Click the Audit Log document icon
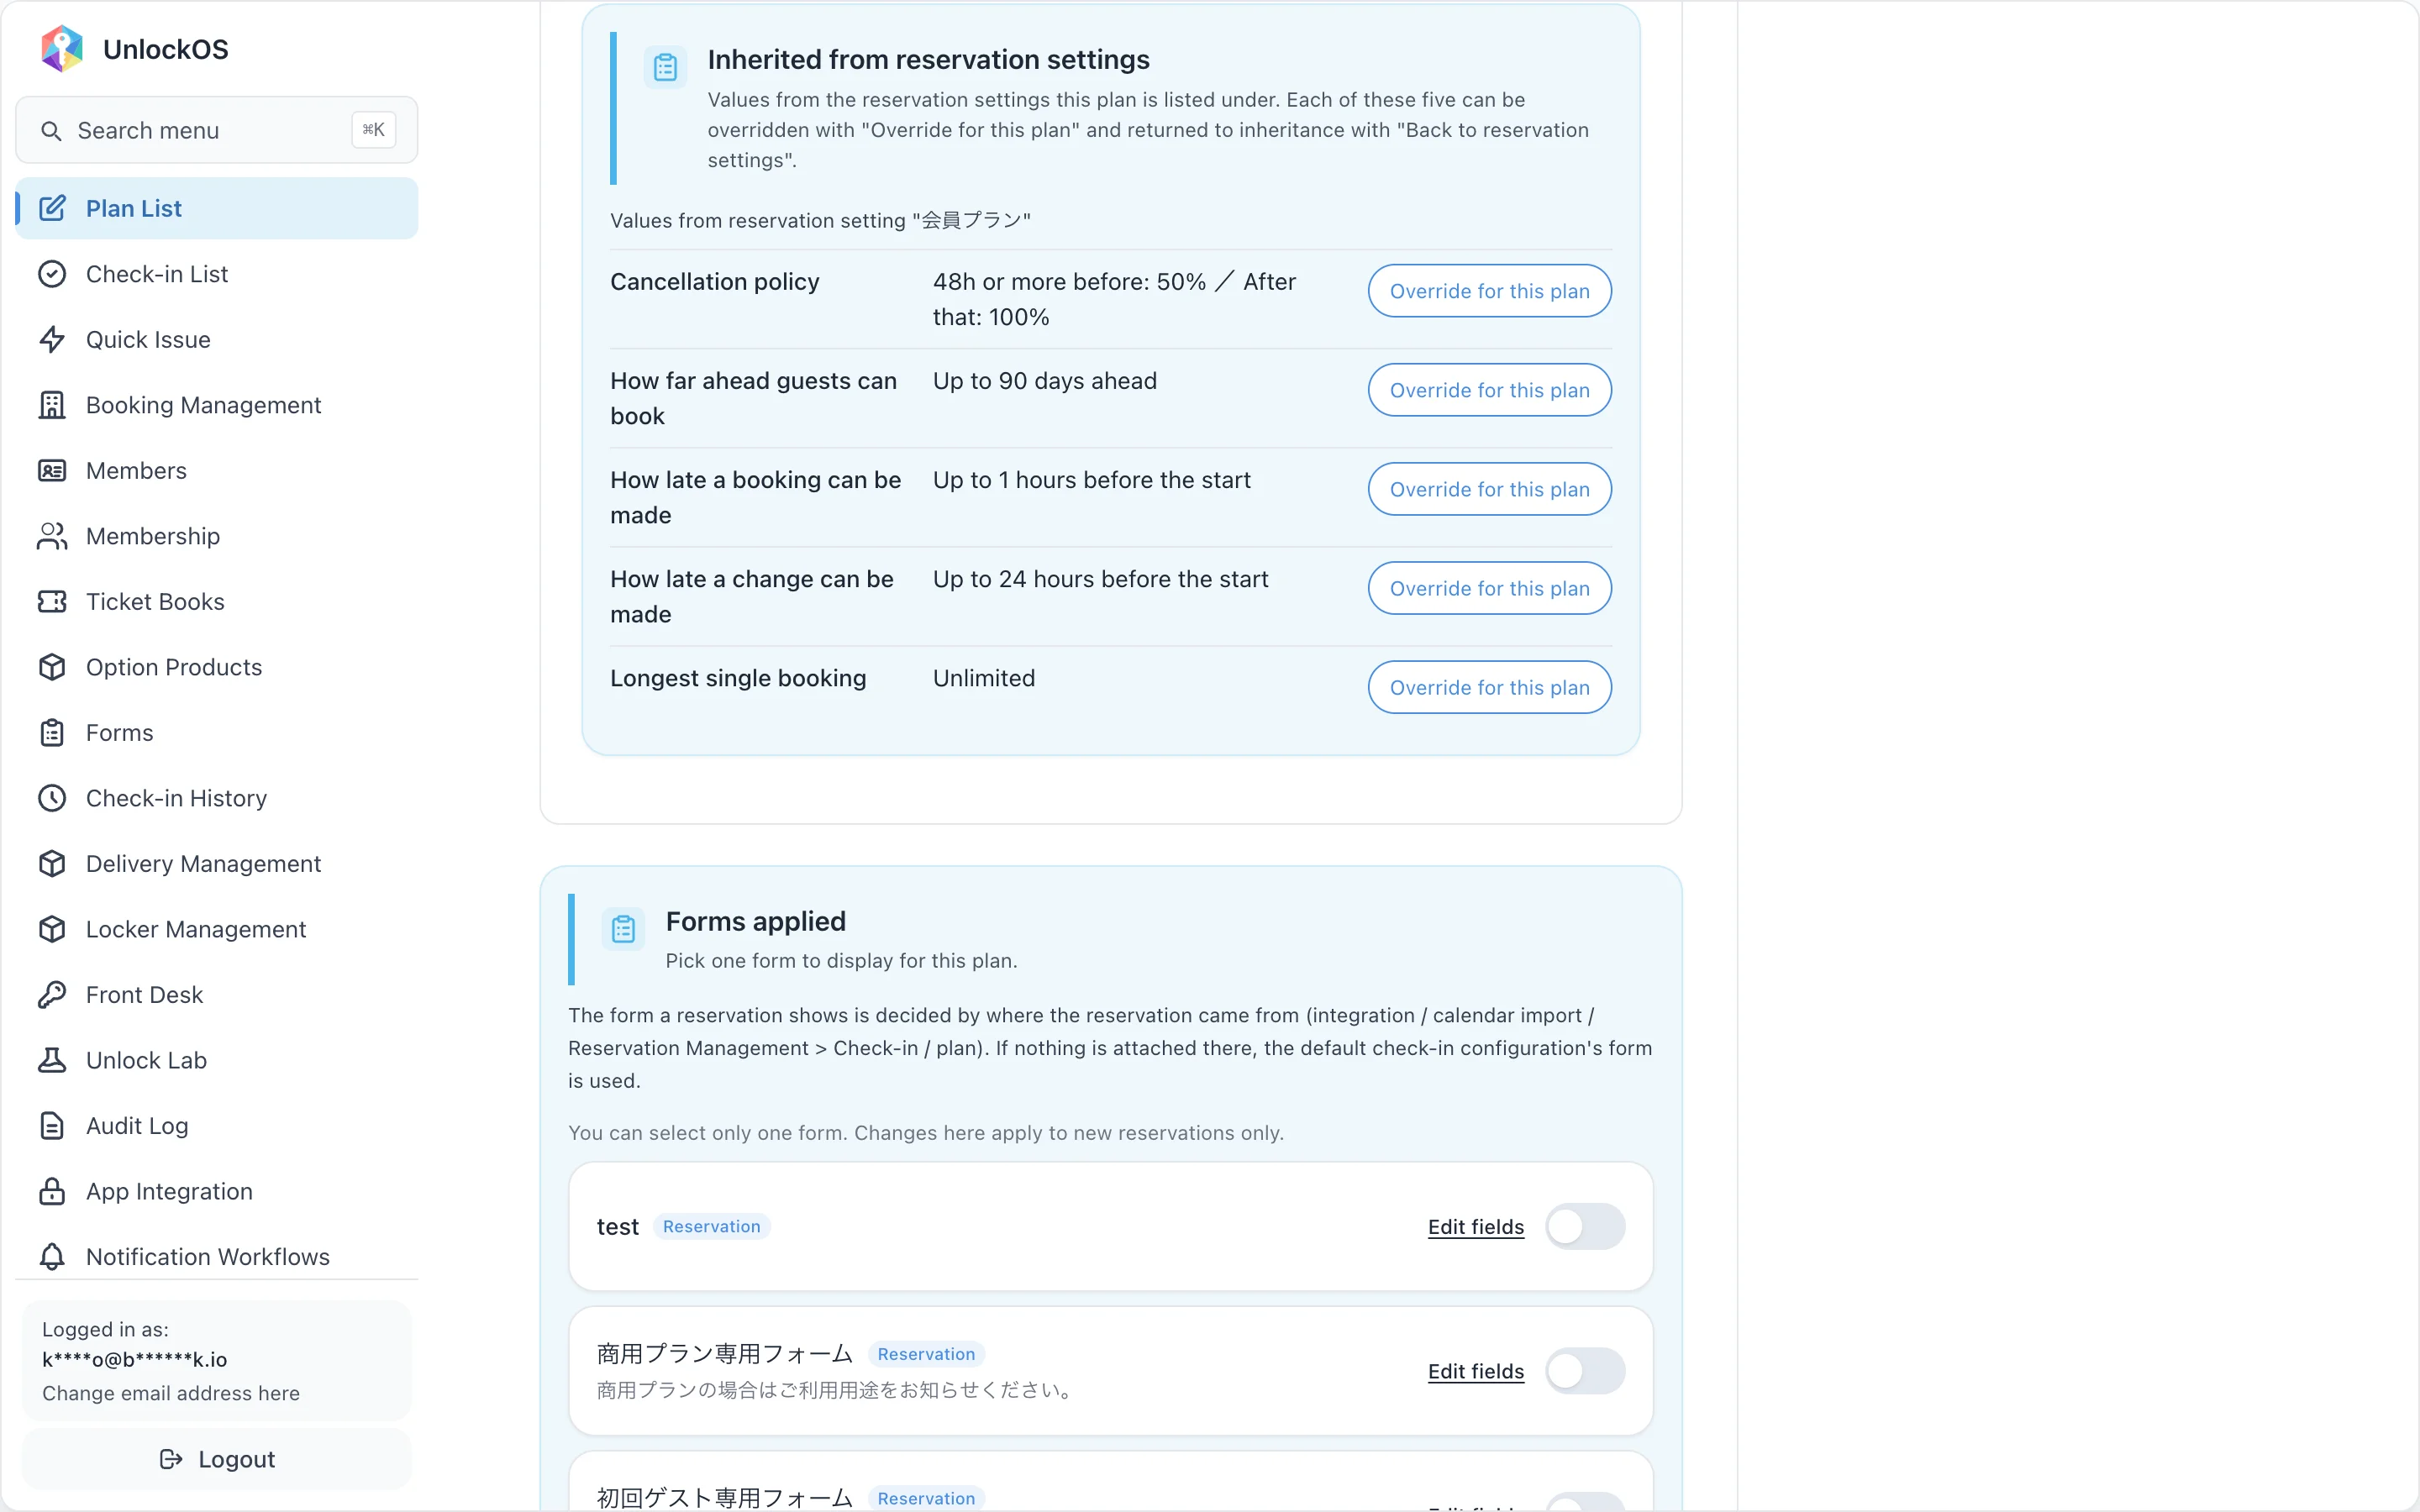2420x1512 pixels. (52, 1125)
